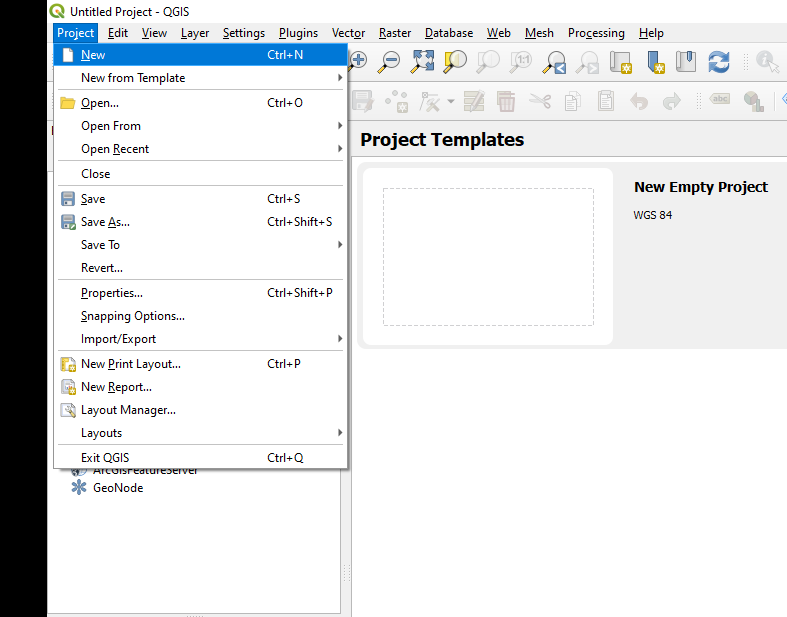The width and height of the screenshot is (787, 617).
Task: Click Zoom Last icon
Action: (554, 62)
